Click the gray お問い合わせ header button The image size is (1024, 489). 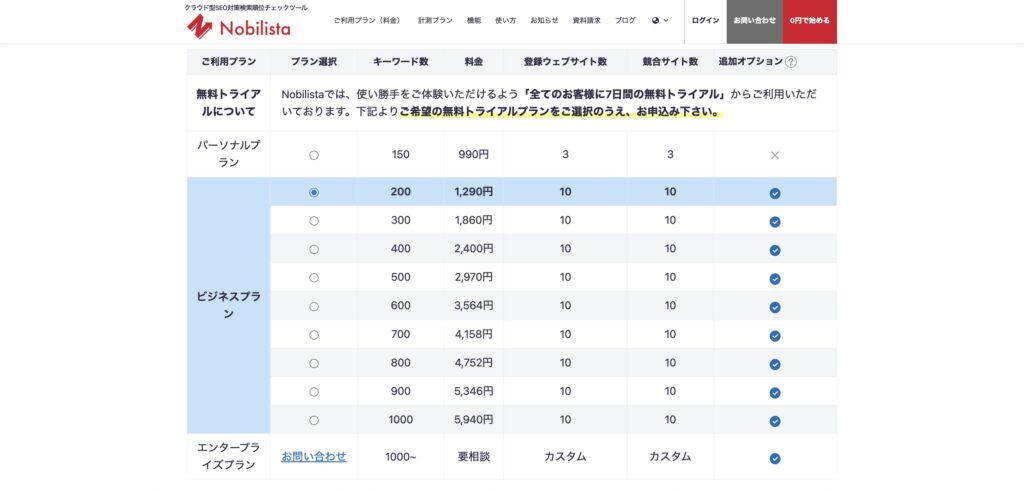coord(754,20)
